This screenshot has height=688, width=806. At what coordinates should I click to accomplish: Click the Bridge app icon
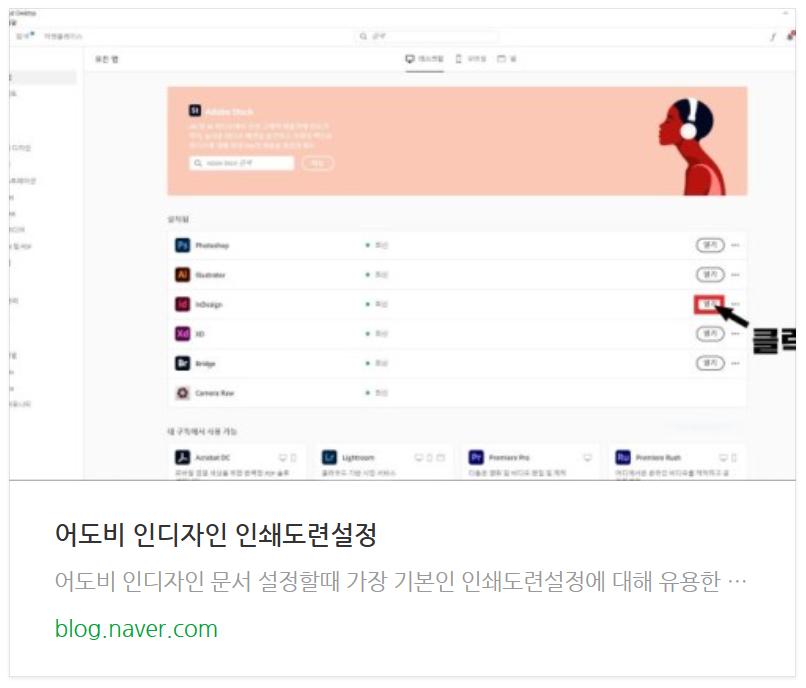click(x=182, y=364)
